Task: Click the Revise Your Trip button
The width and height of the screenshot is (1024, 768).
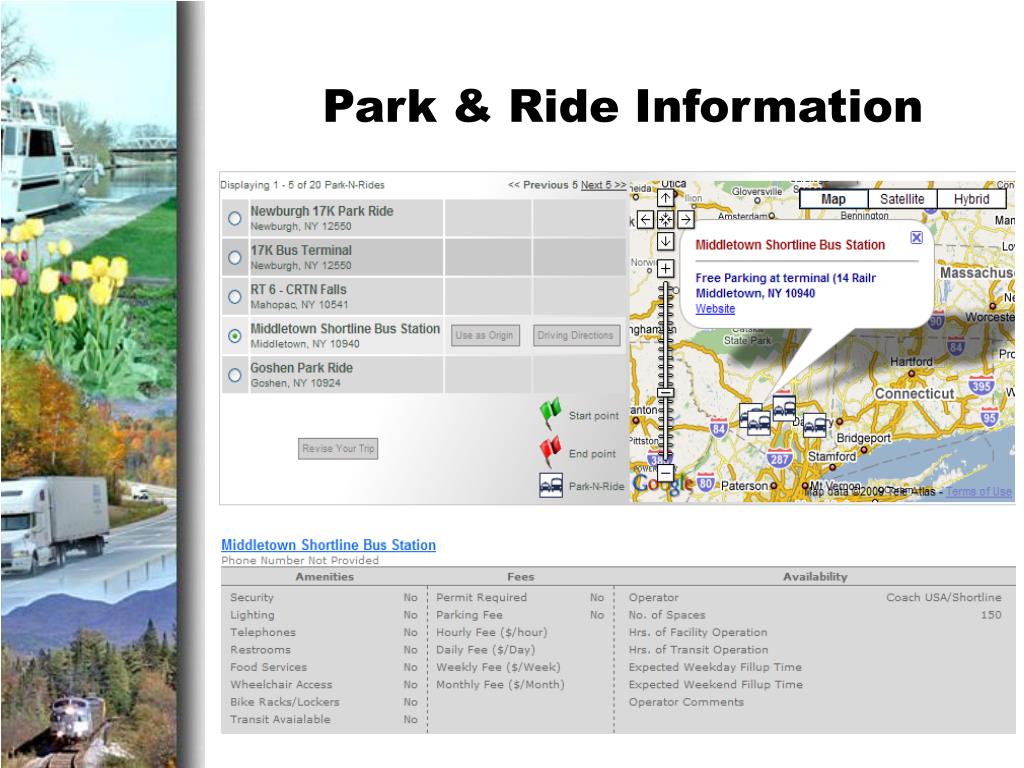Action: coord(338,449)
